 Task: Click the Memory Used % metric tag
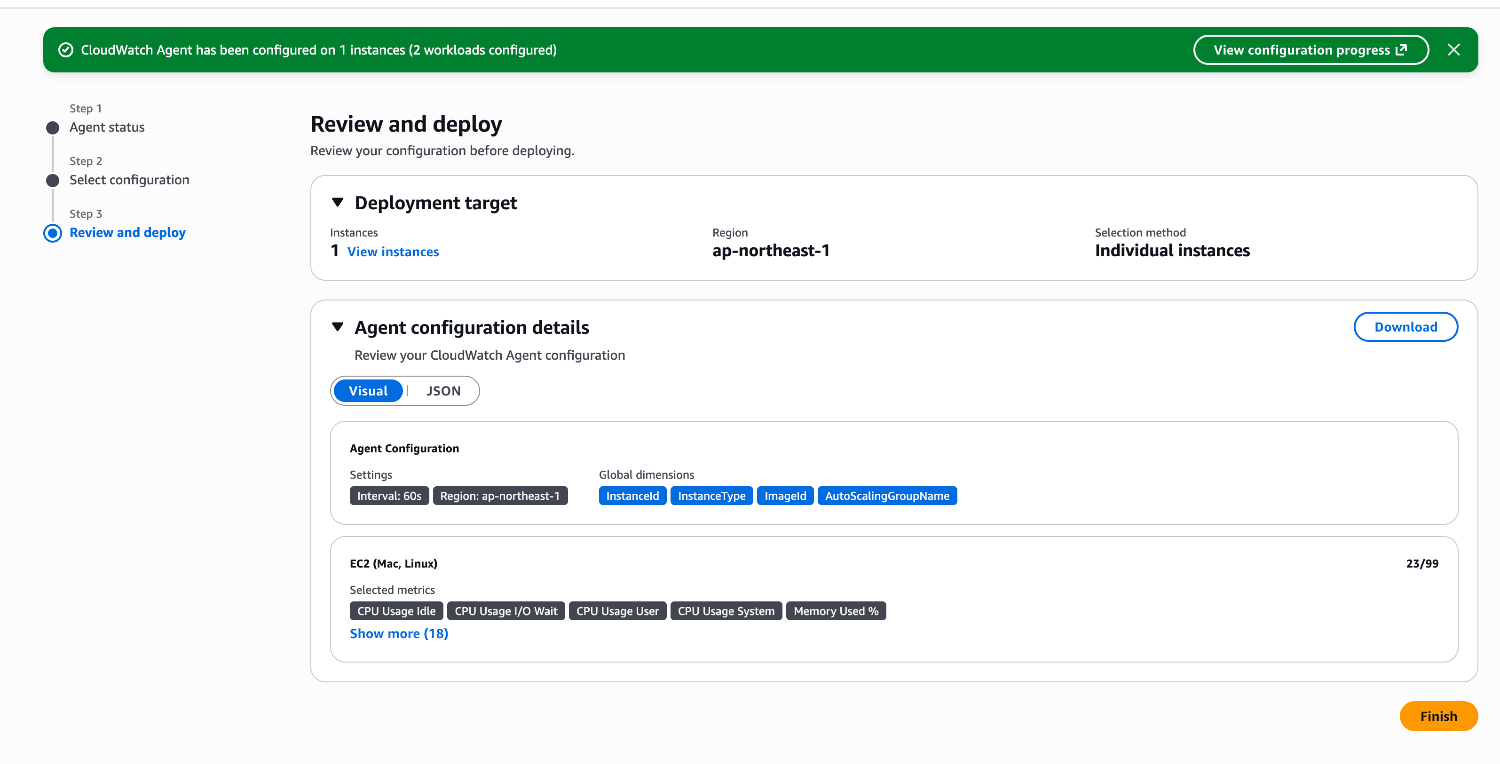[x=836, y=611]
